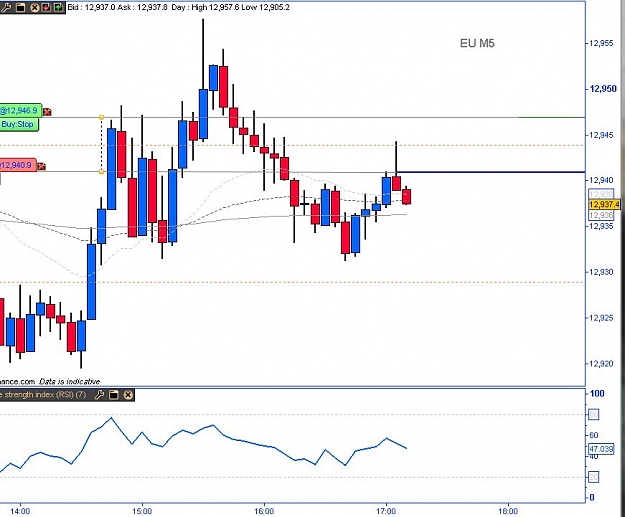Screen dimensions: 625x517
Task: Close the RSI indicator panel
Action: click(x=128, y=395)
